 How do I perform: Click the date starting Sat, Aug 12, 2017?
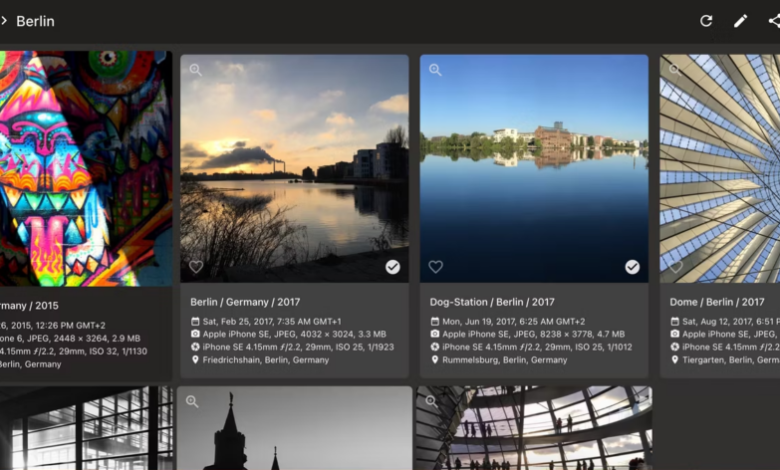pos(731,321)
